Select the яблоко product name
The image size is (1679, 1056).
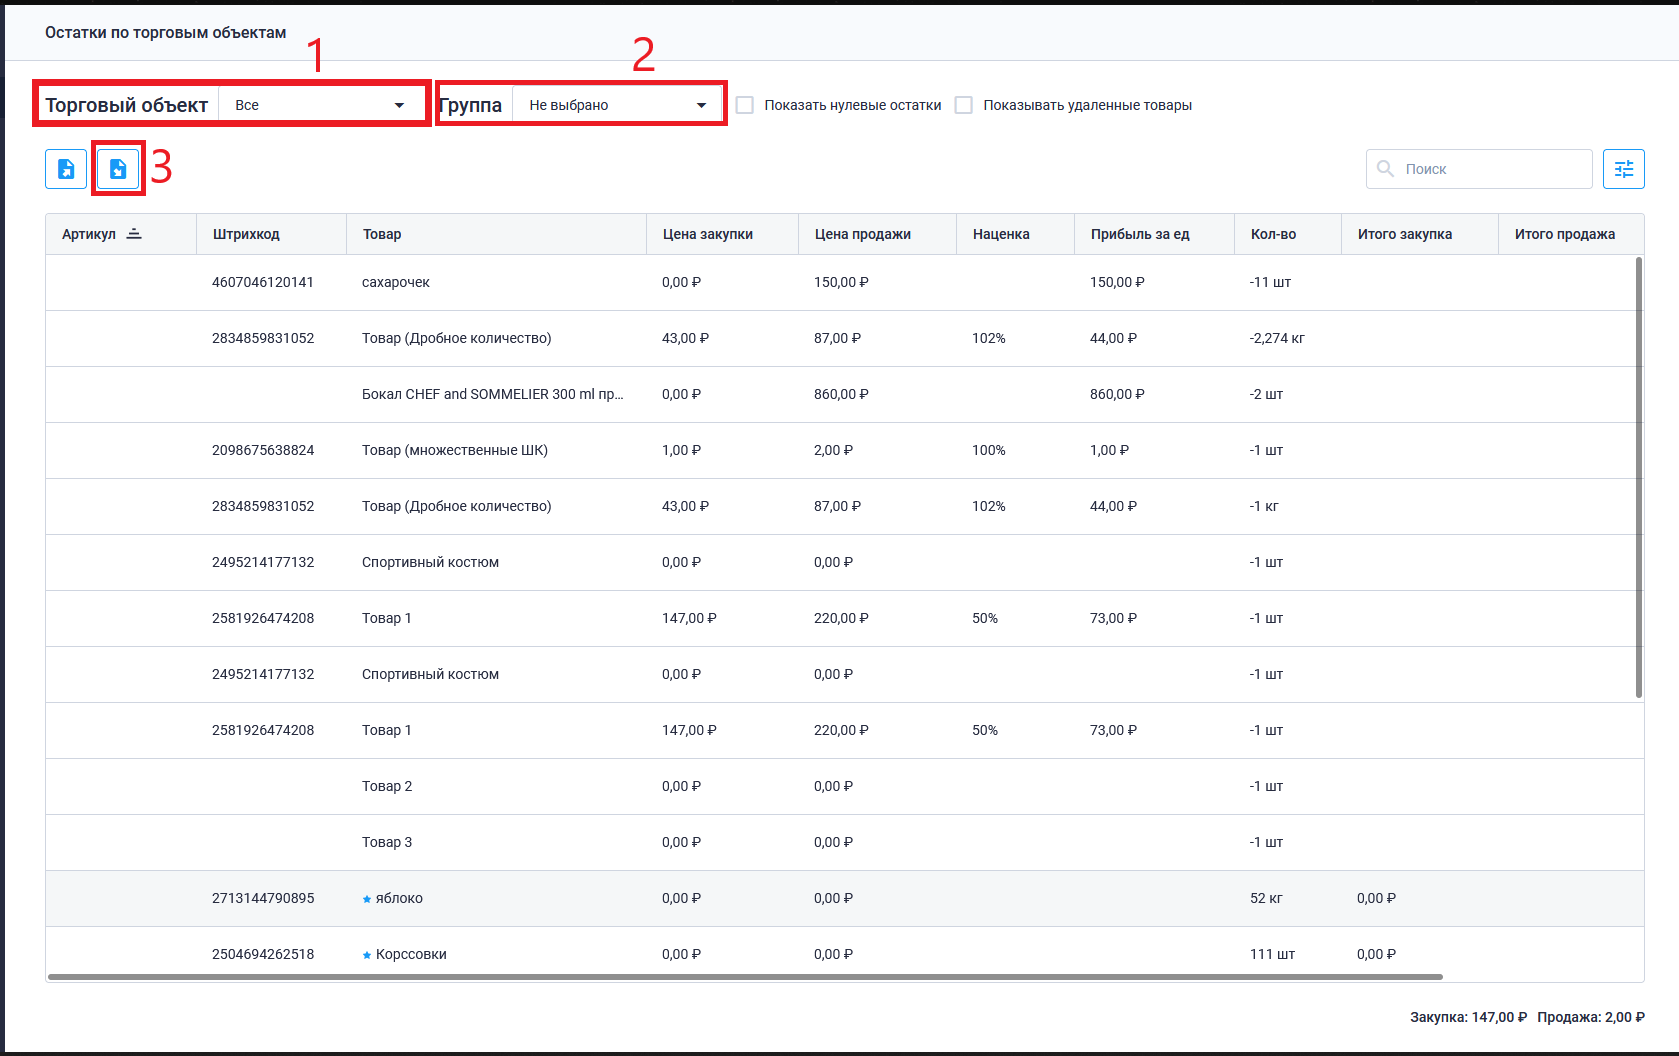tap(399, 898)
